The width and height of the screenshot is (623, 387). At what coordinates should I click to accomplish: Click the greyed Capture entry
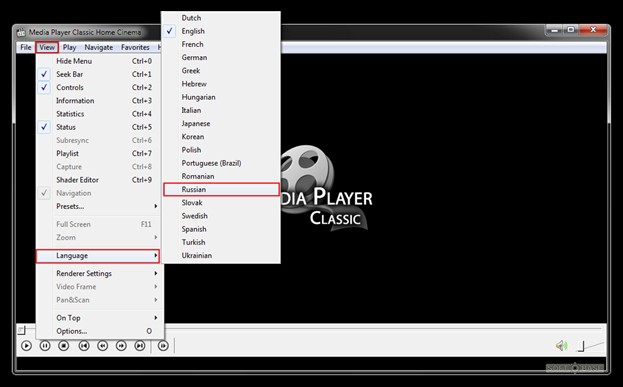tap(98, 167)
